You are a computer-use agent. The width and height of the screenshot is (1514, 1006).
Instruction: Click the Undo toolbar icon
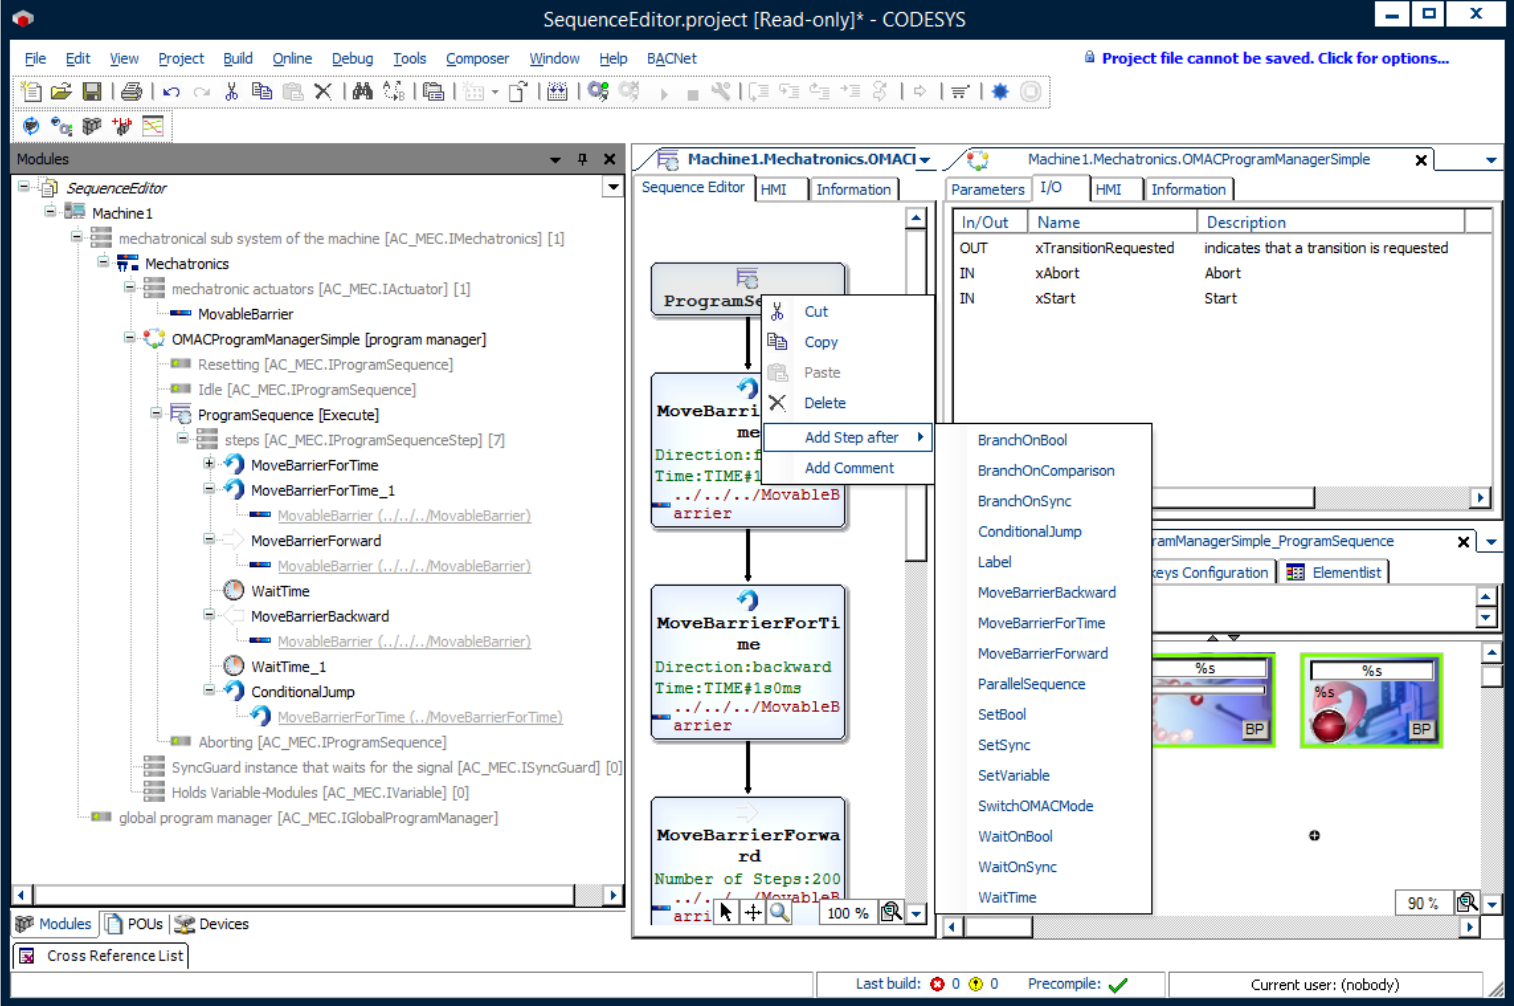(170, 91)
